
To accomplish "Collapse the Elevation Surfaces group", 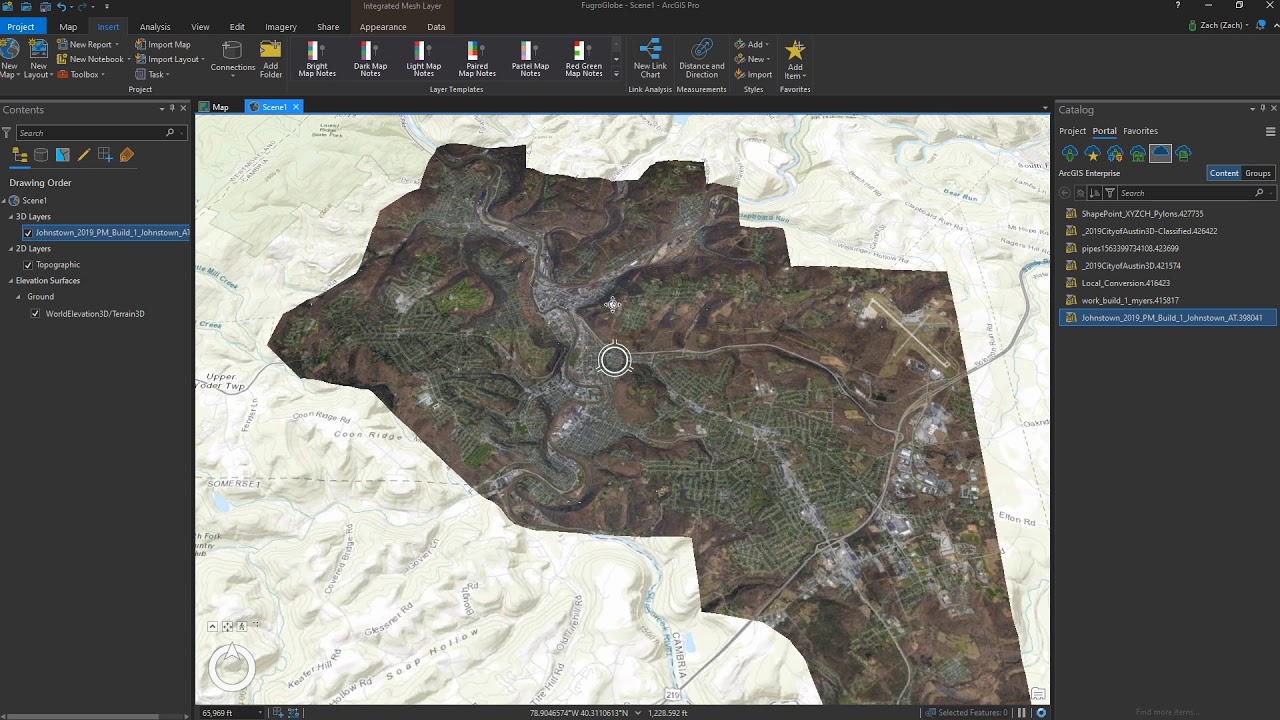I will 11,281.
